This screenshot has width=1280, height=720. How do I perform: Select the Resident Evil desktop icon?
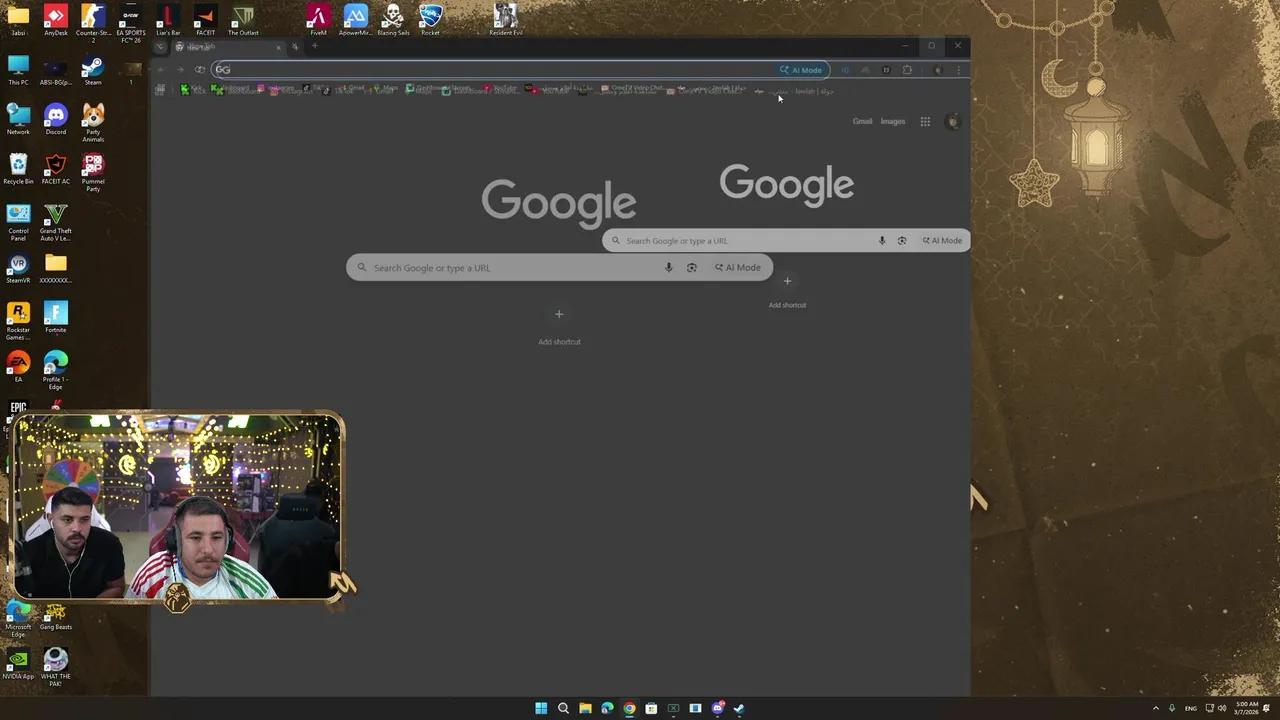coord(505,20)
